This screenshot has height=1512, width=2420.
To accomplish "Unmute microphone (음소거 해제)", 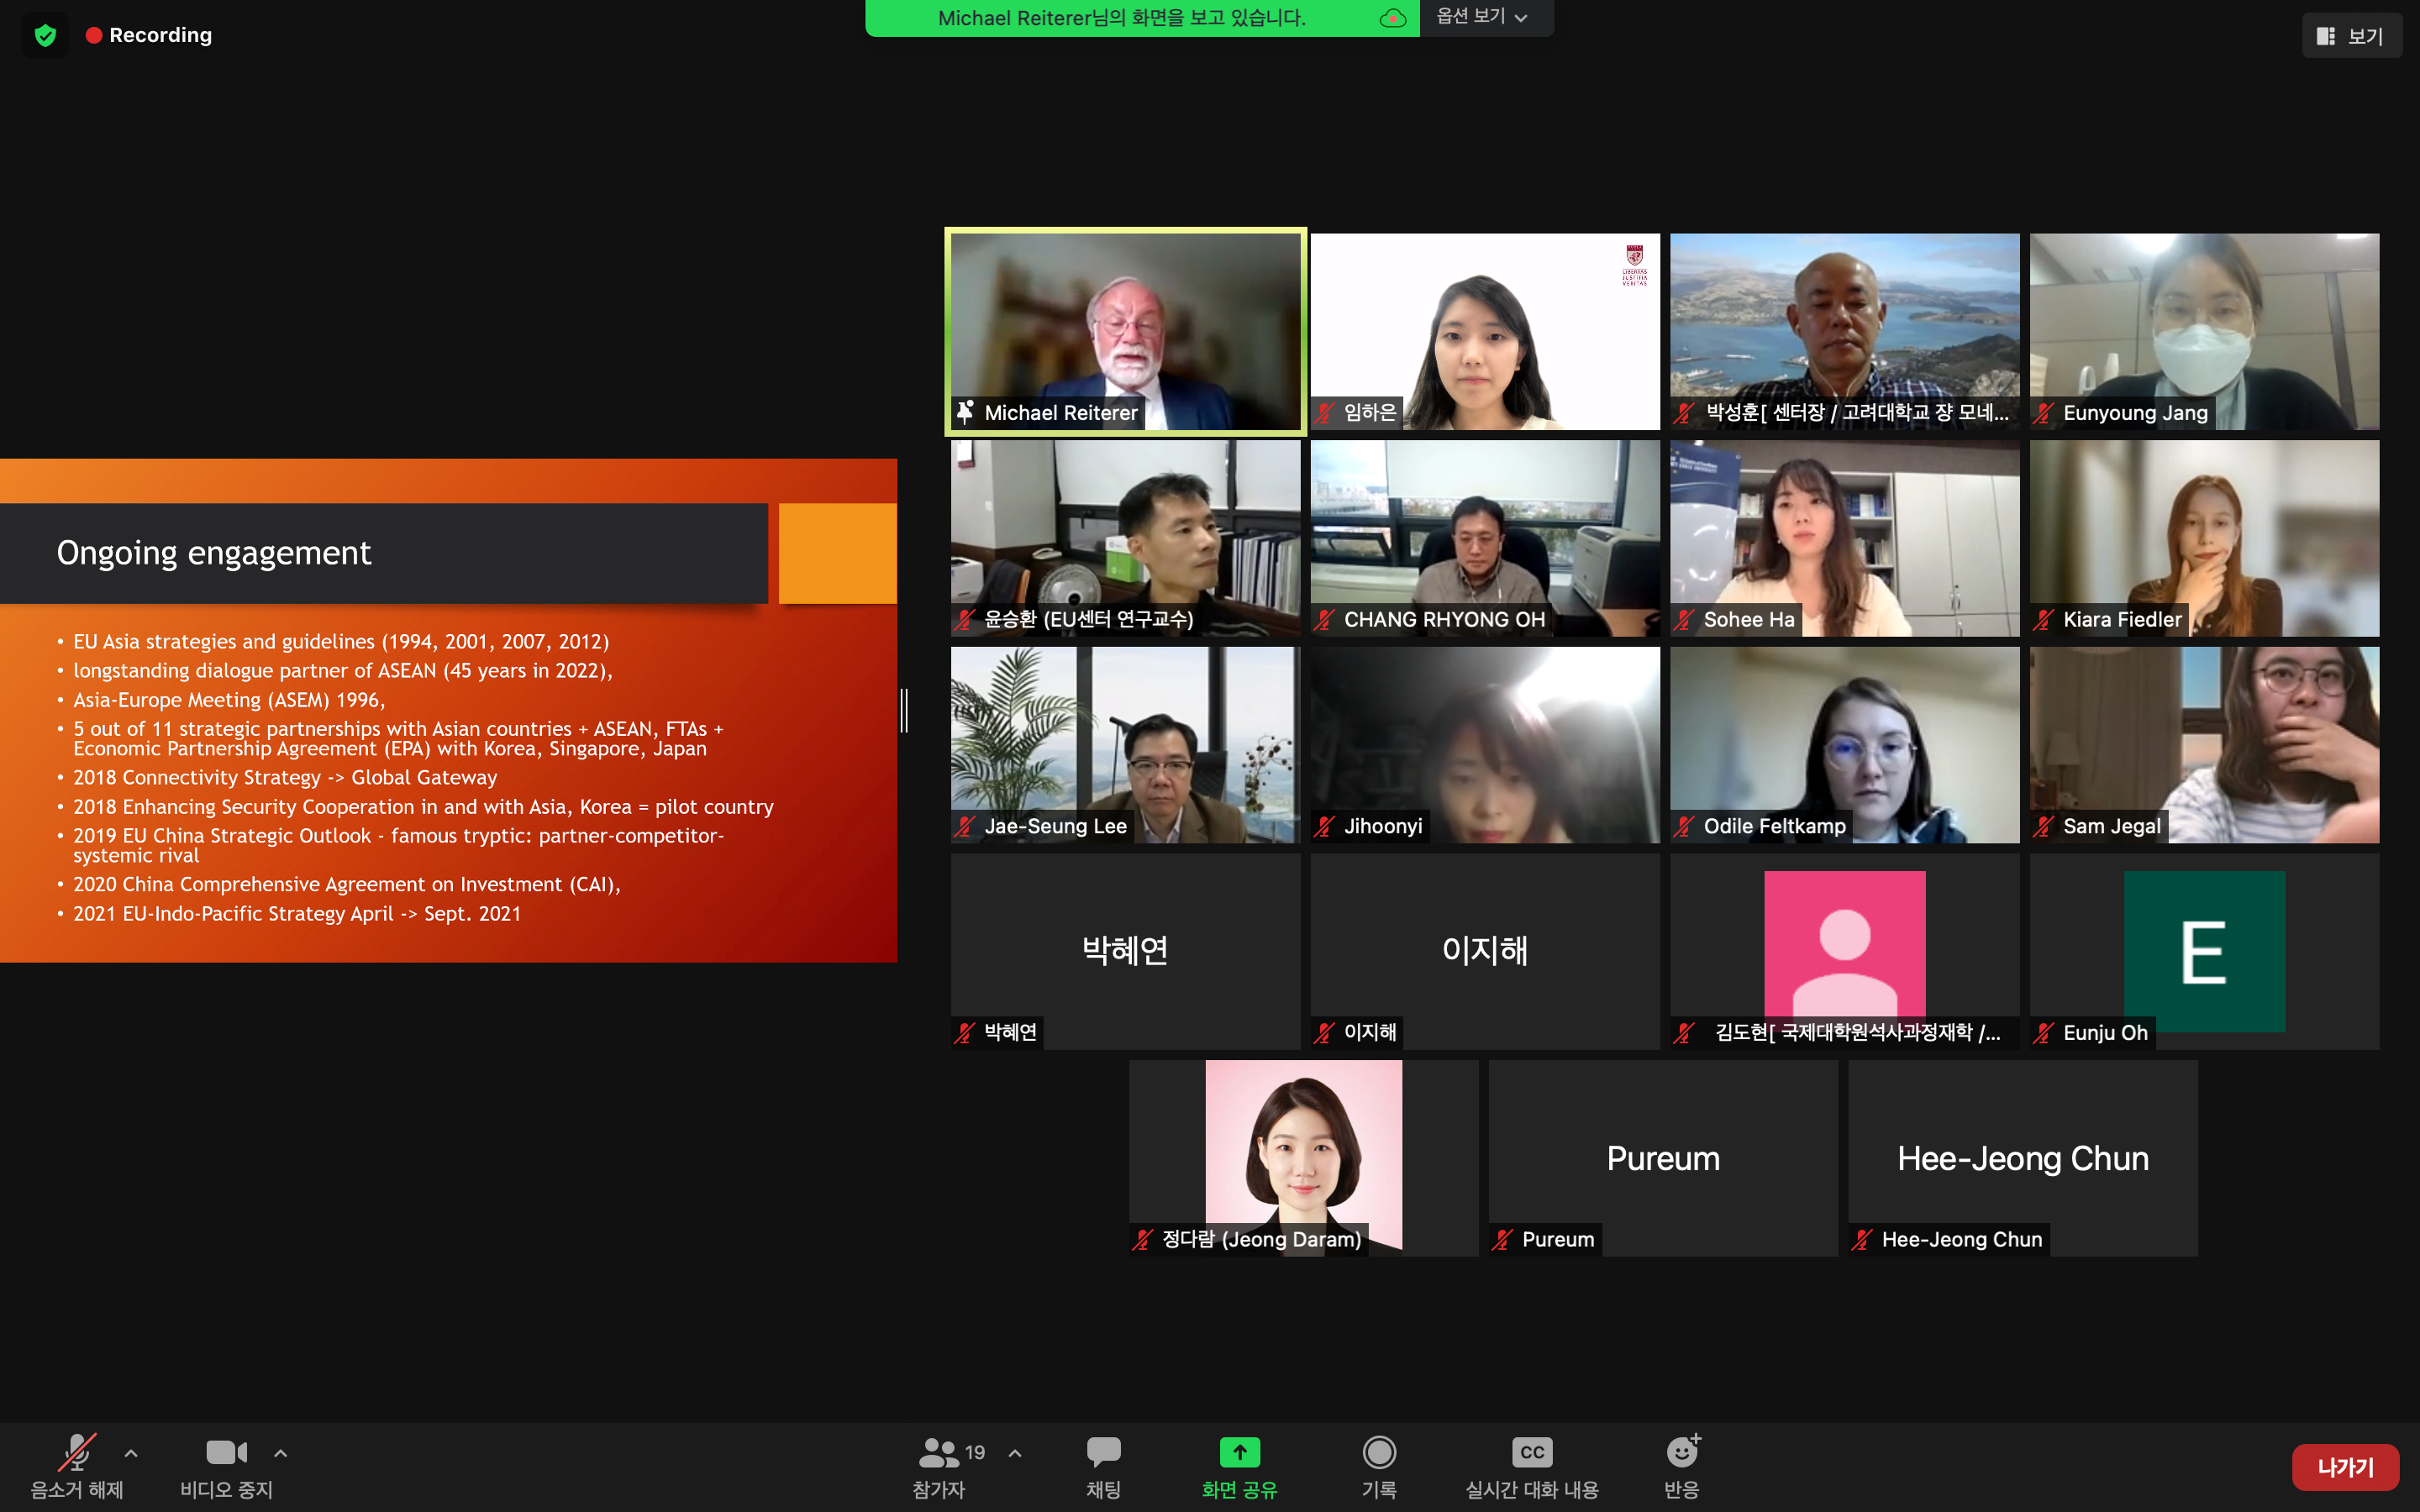I will [76, 1452].
